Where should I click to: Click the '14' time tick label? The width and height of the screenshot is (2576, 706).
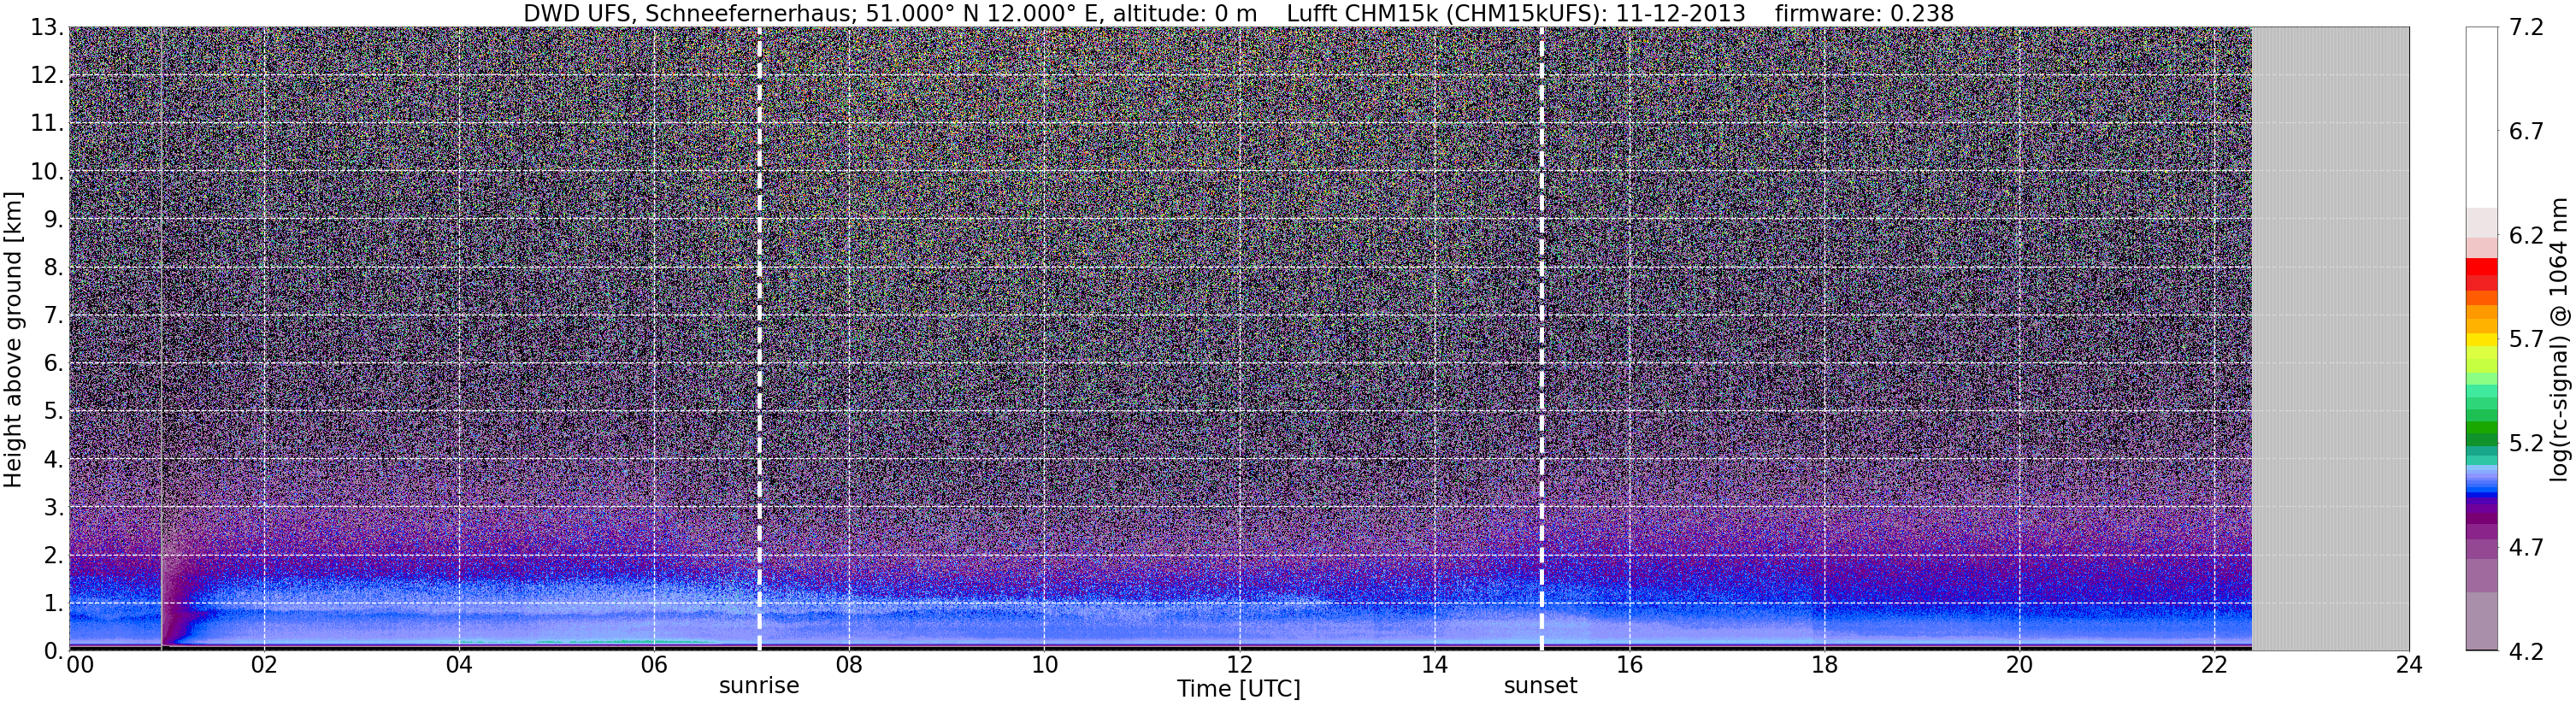1434,666
